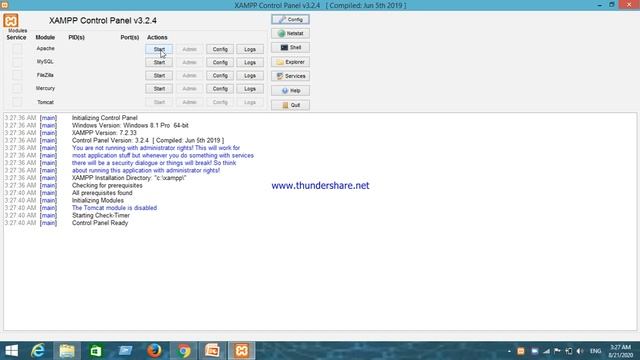The height and width of the screenshot is (360, 640).
Task: Start the Mercury module
Action: point(159,89)
